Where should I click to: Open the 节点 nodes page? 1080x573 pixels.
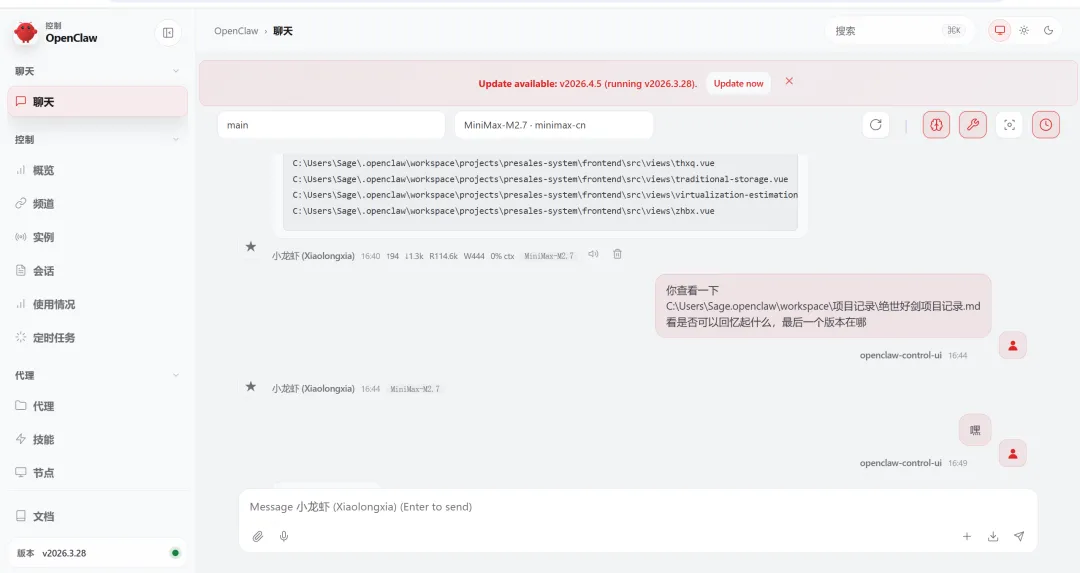pyautogui.click(x=97, y=472)
